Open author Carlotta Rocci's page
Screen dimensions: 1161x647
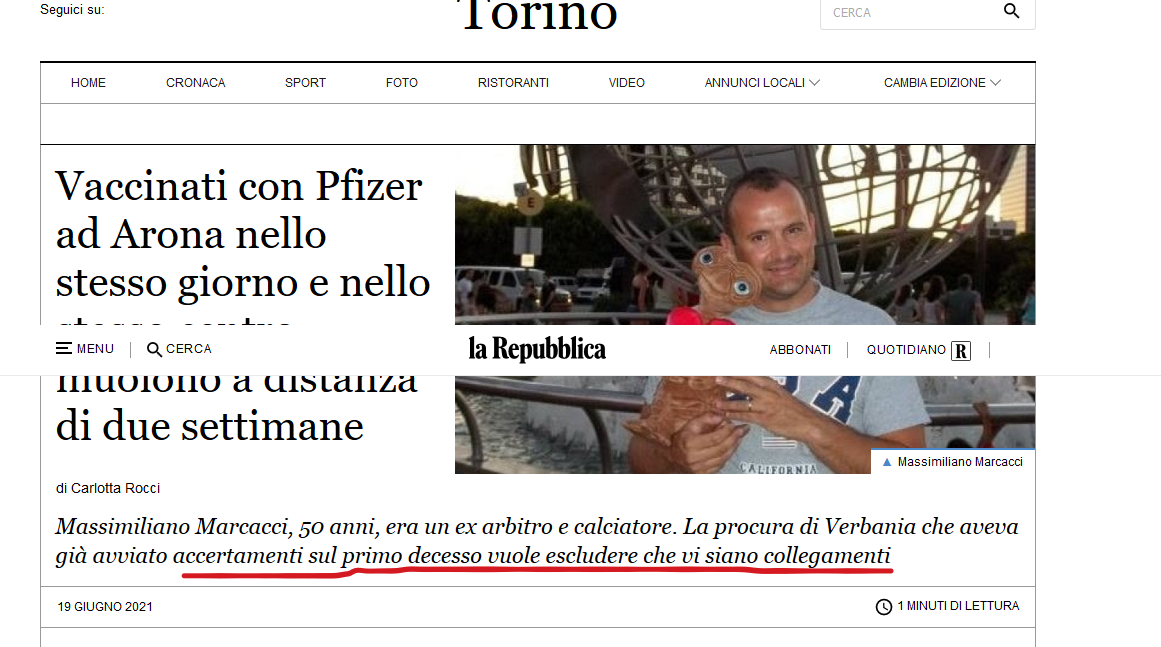coord(116,489)
